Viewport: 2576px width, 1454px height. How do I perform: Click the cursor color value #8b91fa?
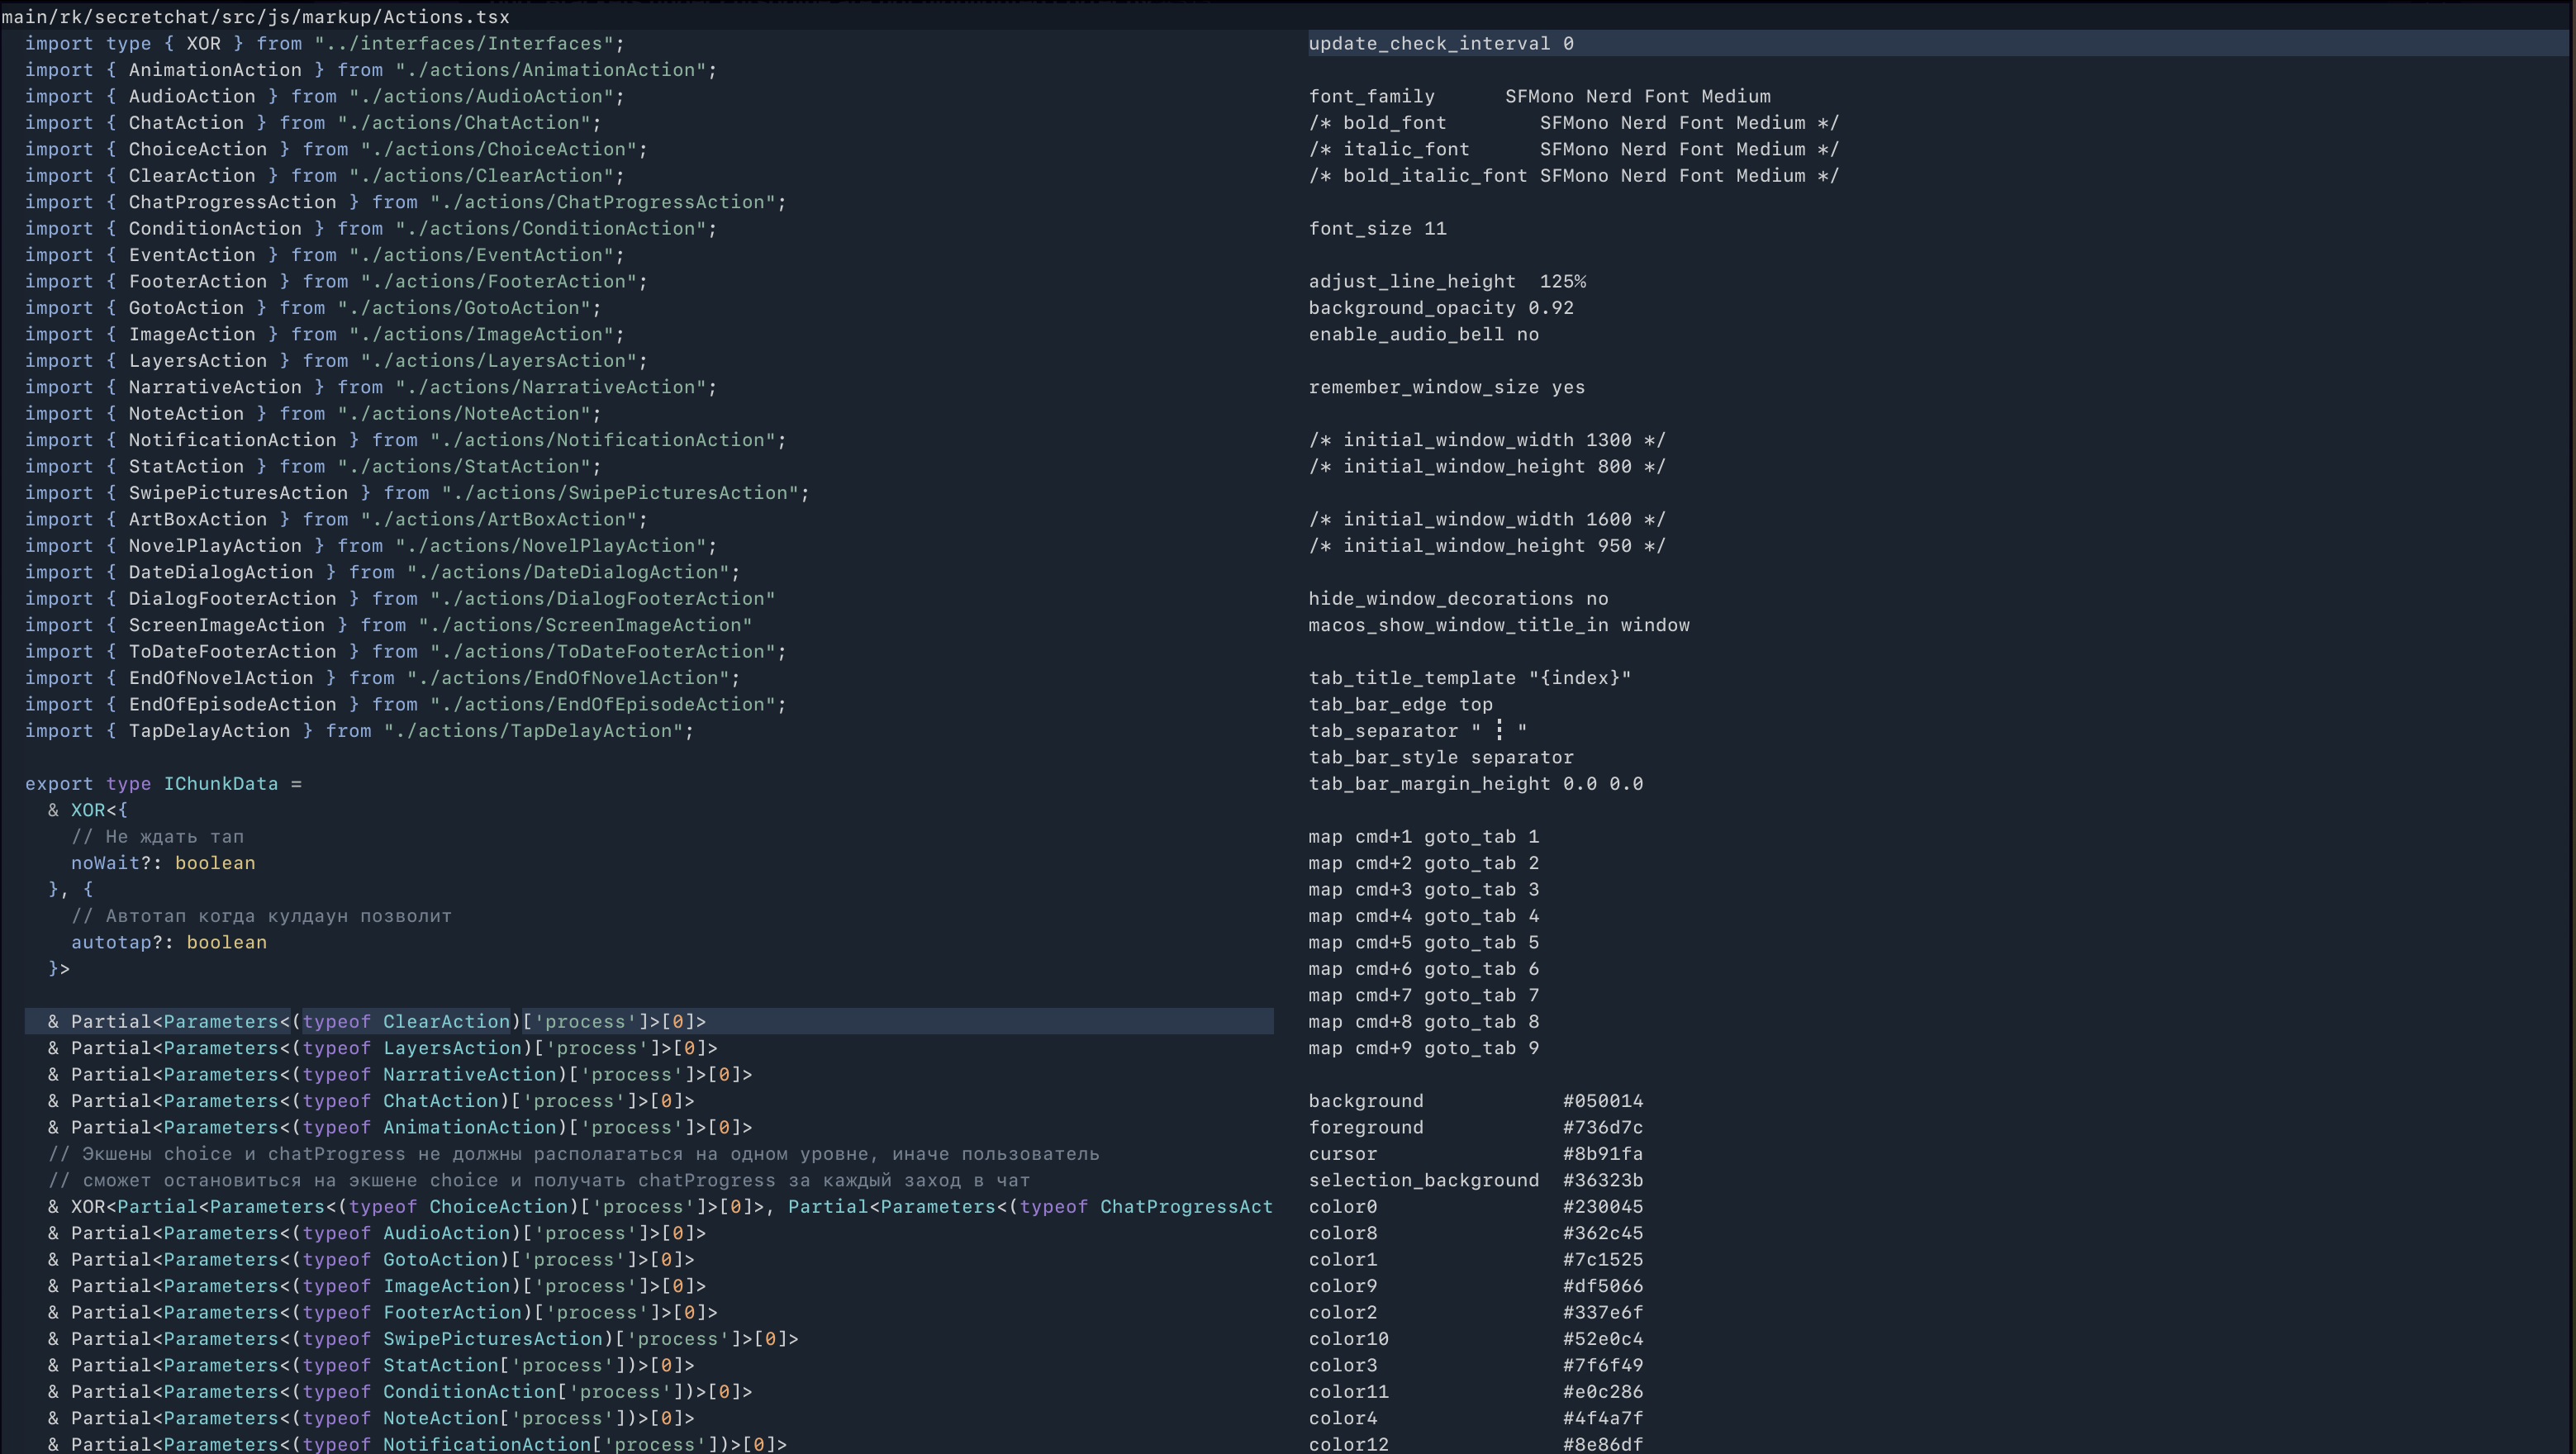[x=1600, y=1154]
